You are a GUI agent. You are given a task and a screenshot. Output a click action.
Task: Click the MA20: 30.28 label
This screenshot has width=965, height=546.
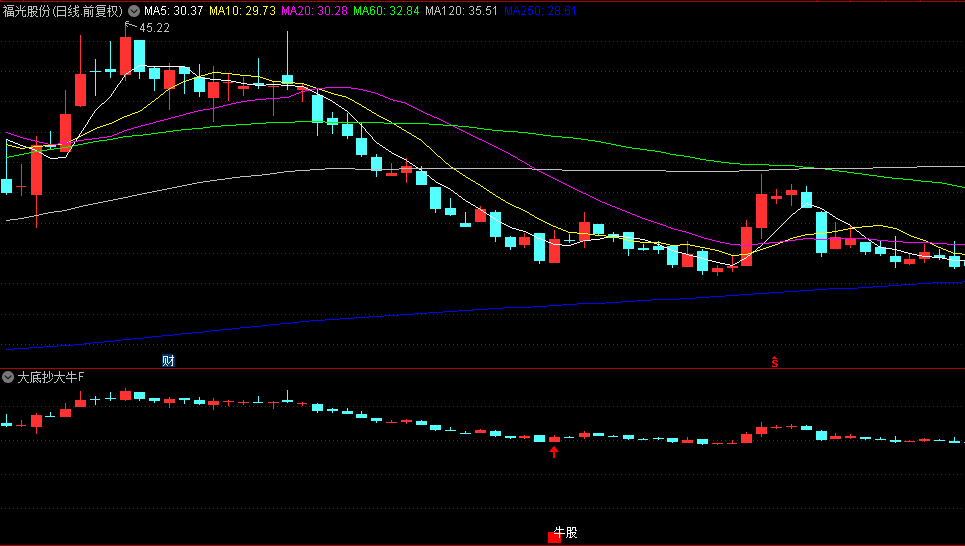click(314, 10)
